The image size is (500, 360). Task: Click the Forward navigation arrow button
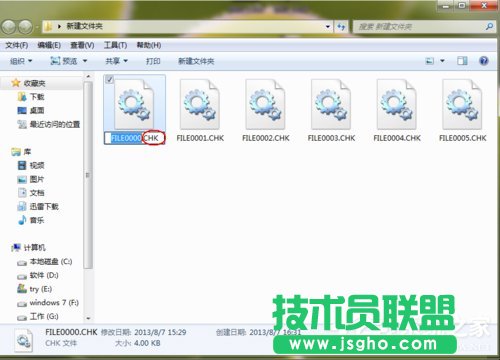pyautogui.click(x=26, y=27)
